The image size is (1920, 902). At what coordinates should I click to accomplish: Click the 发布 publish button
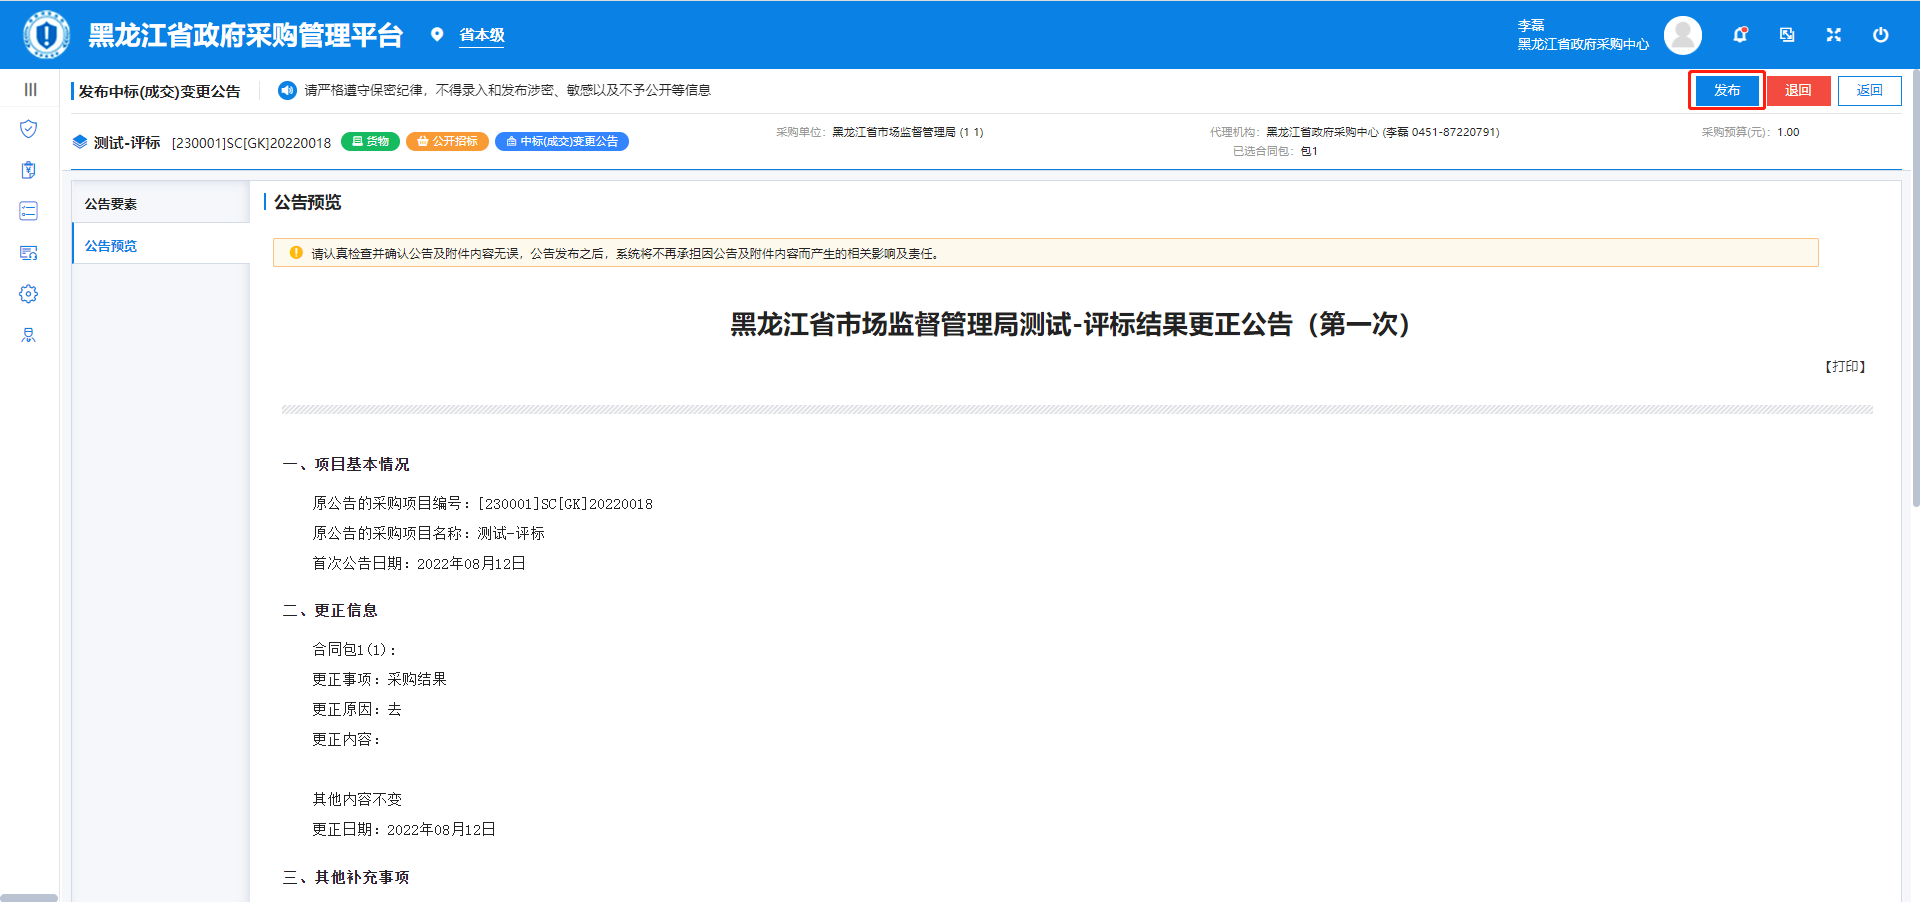1727,91
